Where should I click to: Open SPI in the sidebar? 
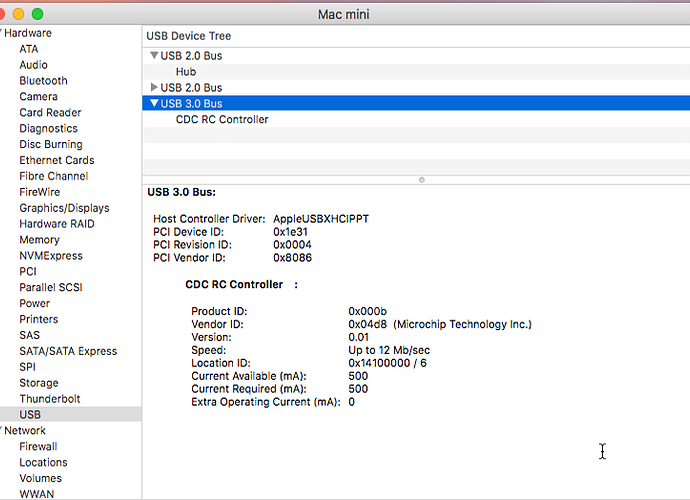[x=27, y=367]
